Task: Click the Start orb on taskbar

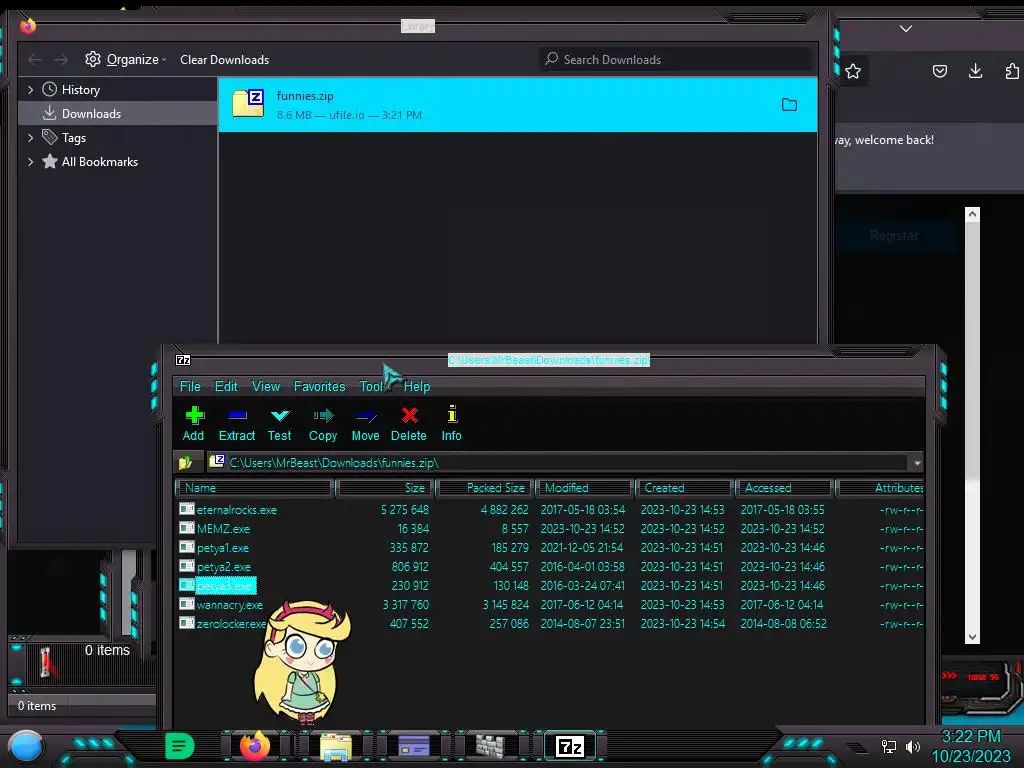Action: click(x=26, y=746)
